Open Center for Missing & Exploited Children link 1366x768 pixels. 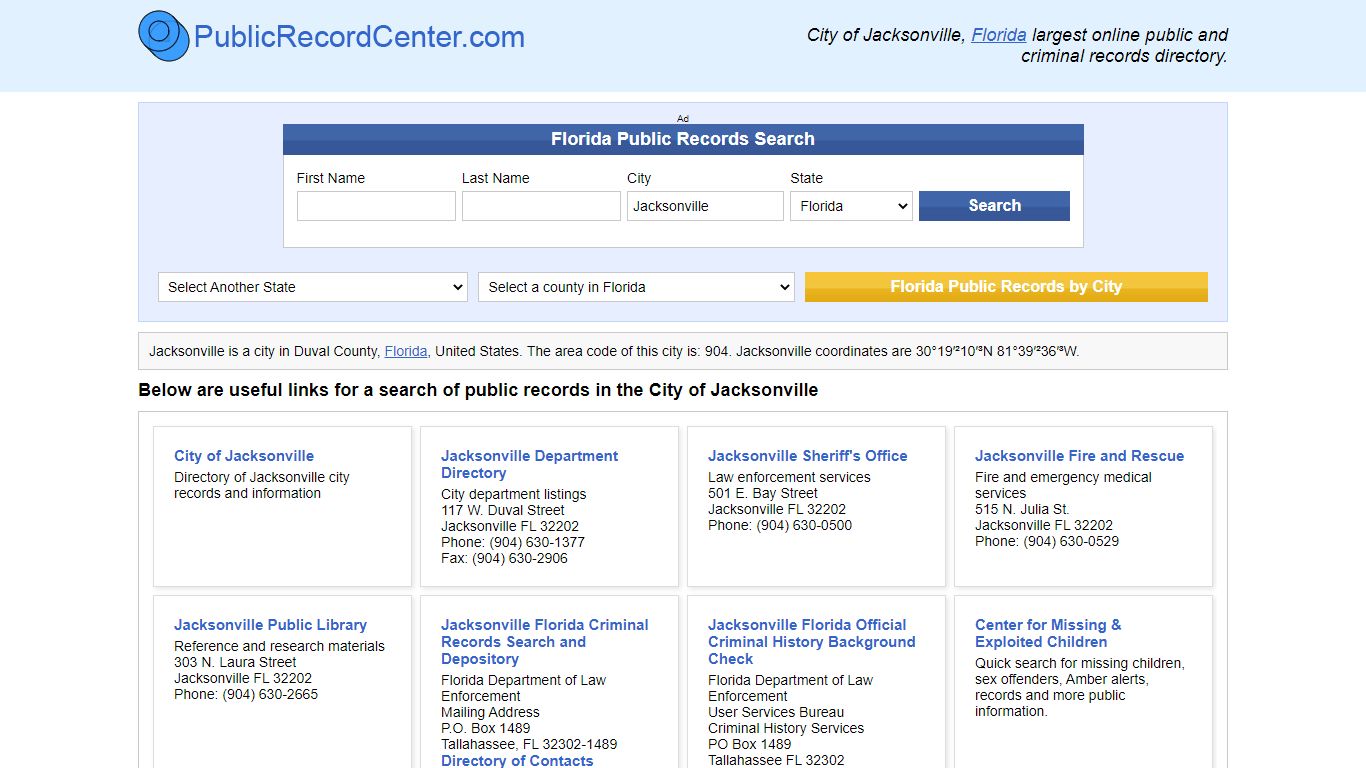pos(1048,633)
